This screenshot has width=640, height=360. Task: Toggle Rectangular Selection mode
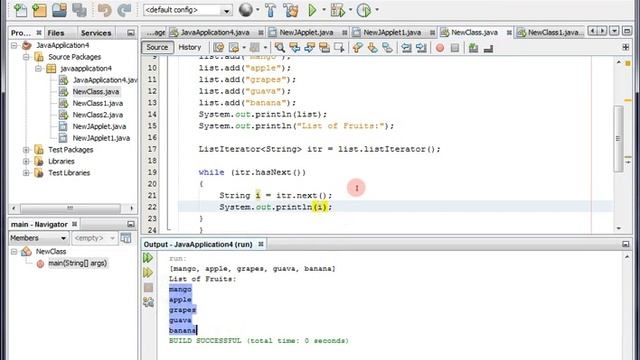click(339, 48)
